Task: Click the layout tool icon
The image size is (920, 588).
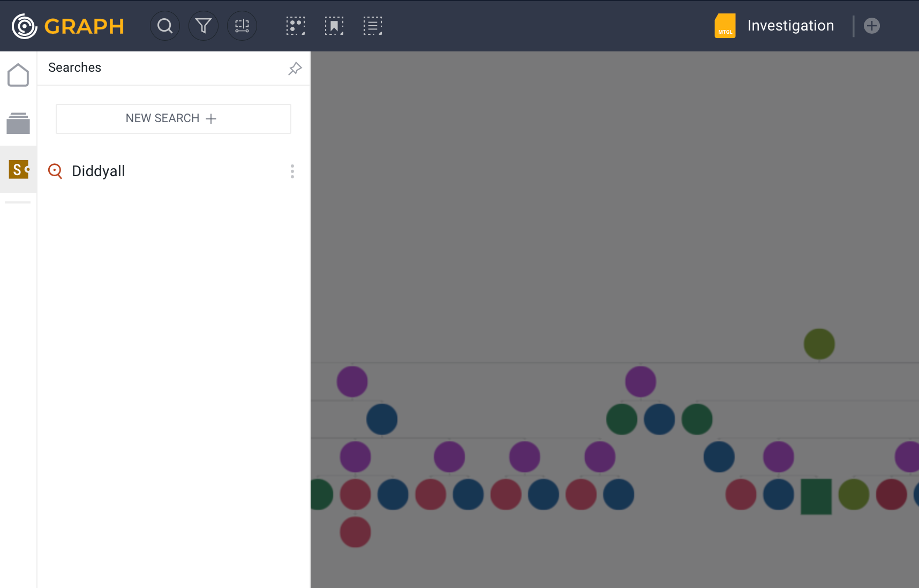Action: 242,26
